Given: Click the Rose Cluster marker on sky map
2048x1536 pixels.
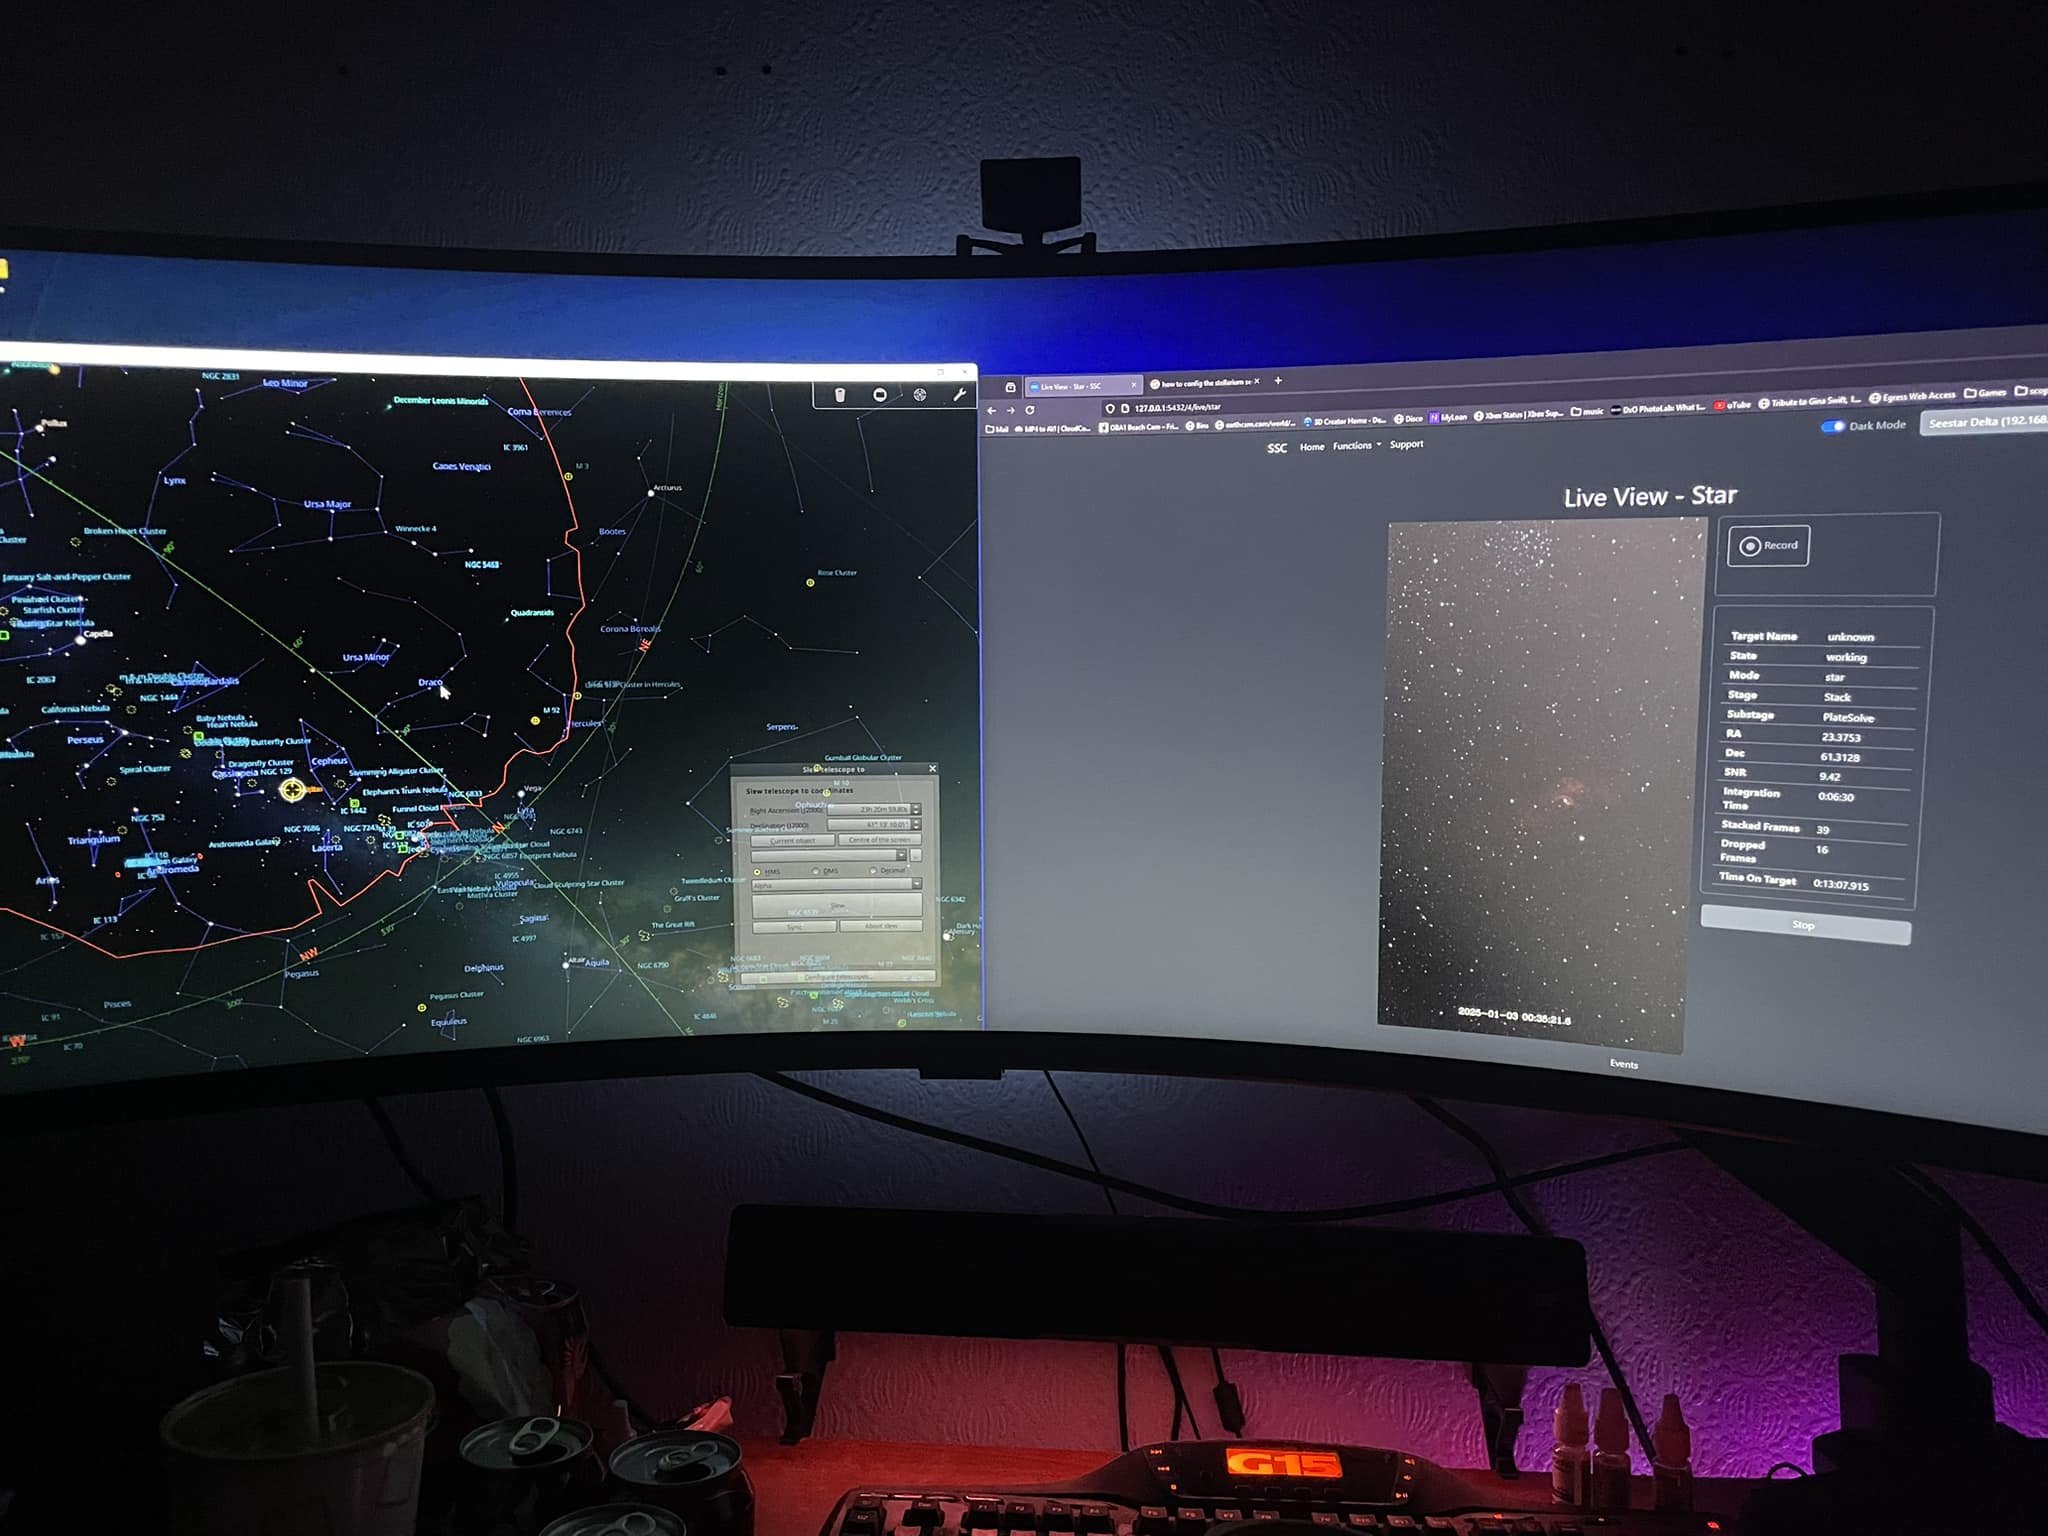Looking at the screenshot, I should pyautogui.click(x=810, y=582).
